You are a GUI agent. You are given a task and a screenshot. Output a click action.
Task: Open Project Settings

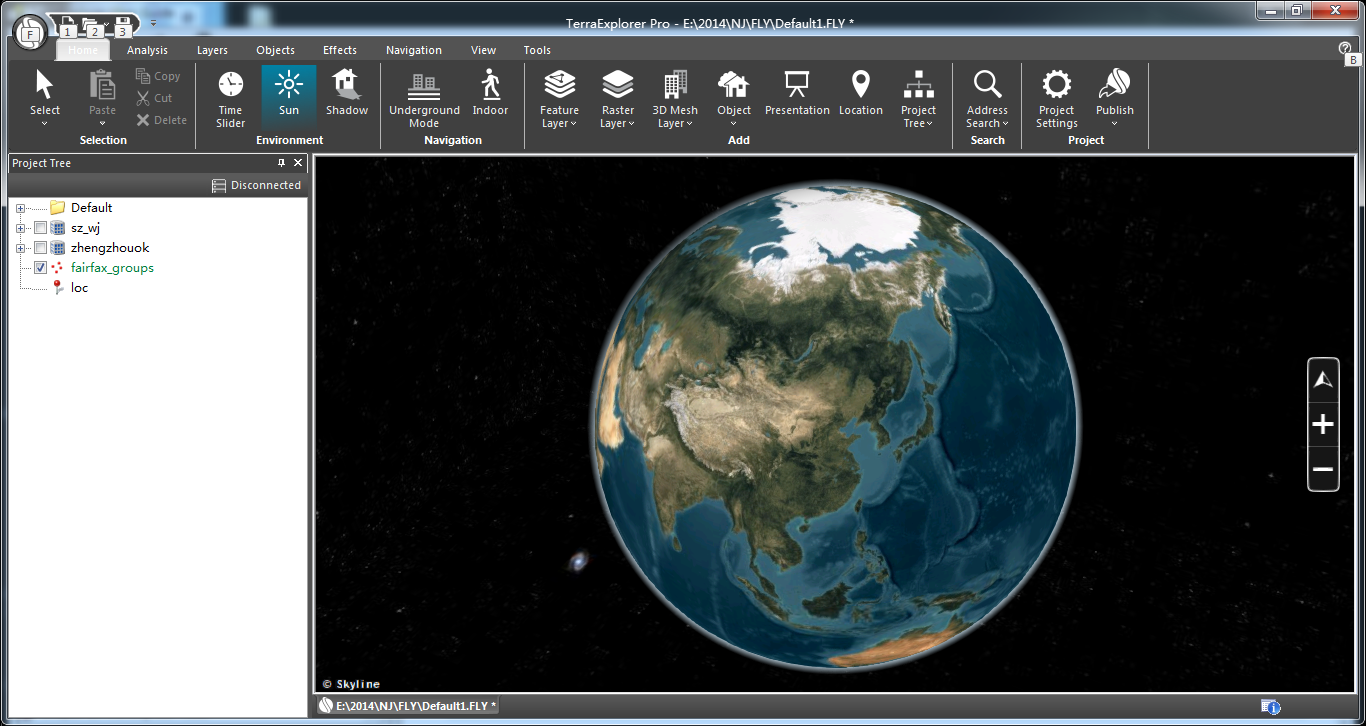coord(1056,98)
